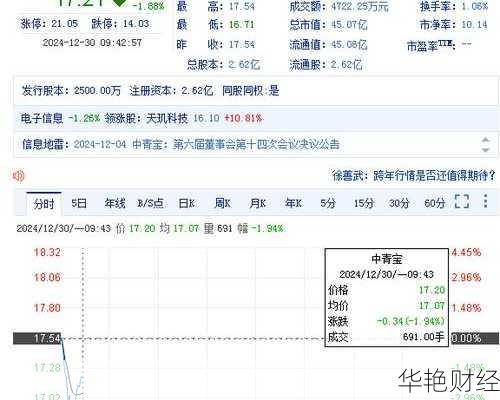Click the red speaker announcement icon
The height and width of the screenshot is (400, 500).
coord(19,175)
